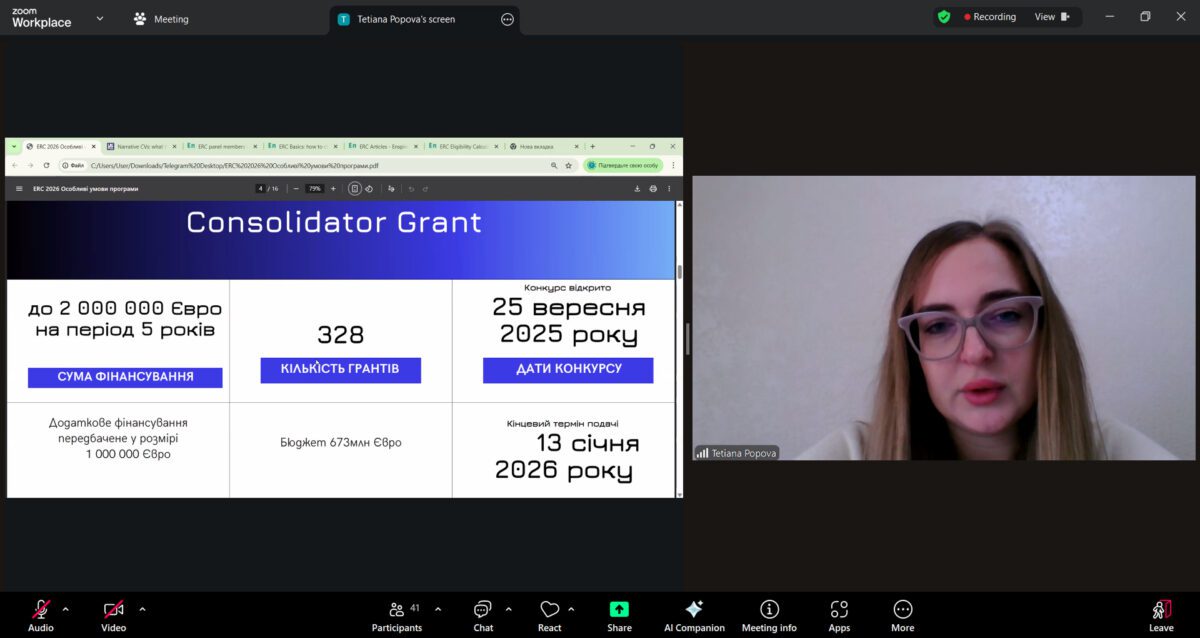Open the Participants panel
Screen dimensions: 1200x638
pos(397,615)
